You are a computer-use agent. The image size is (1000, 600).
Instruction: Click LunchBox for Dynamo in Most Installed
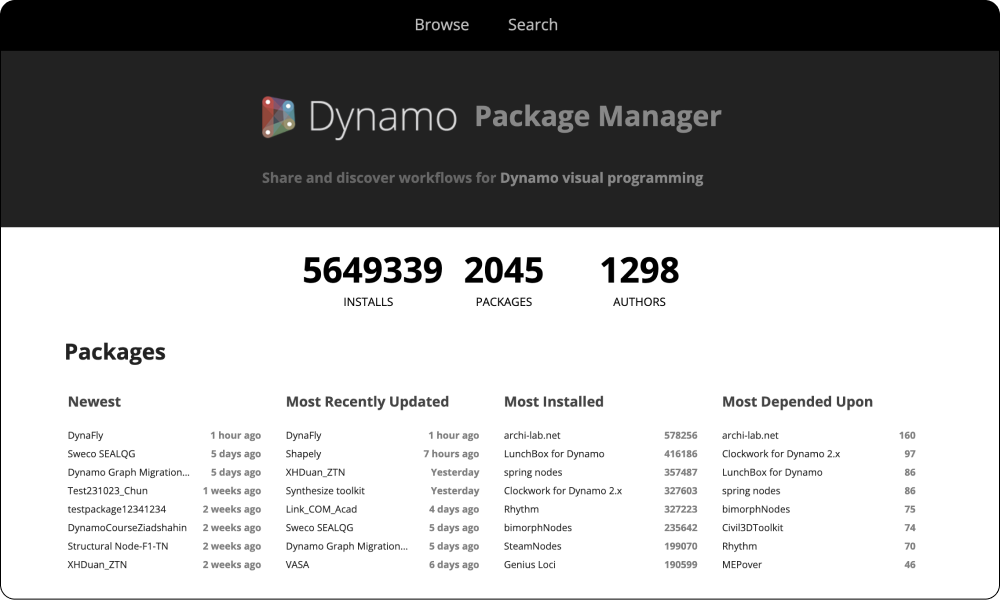554,454
